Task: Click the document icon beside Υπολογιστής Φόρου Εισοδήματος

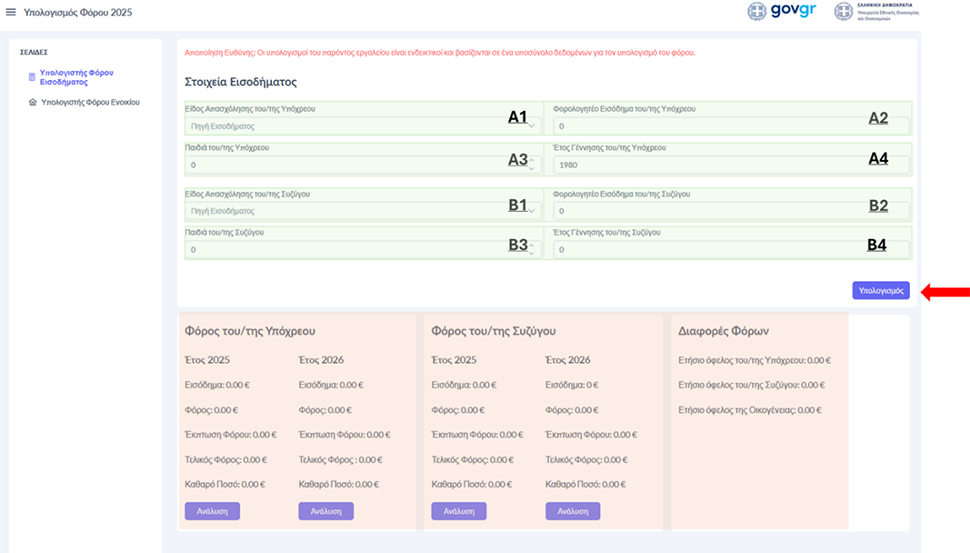Action: (32, 77)
